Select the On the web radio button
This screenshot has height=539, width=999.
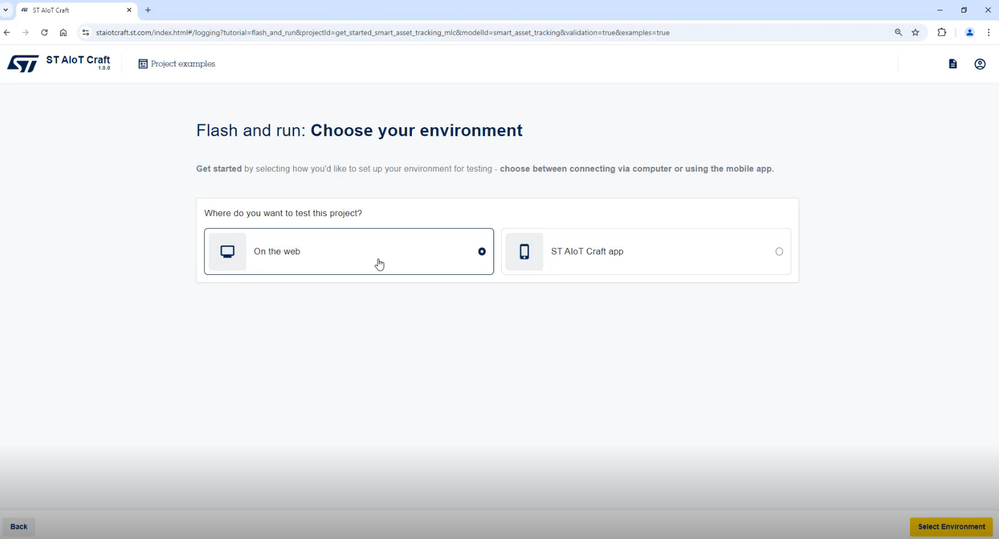[x=482, y=252]
